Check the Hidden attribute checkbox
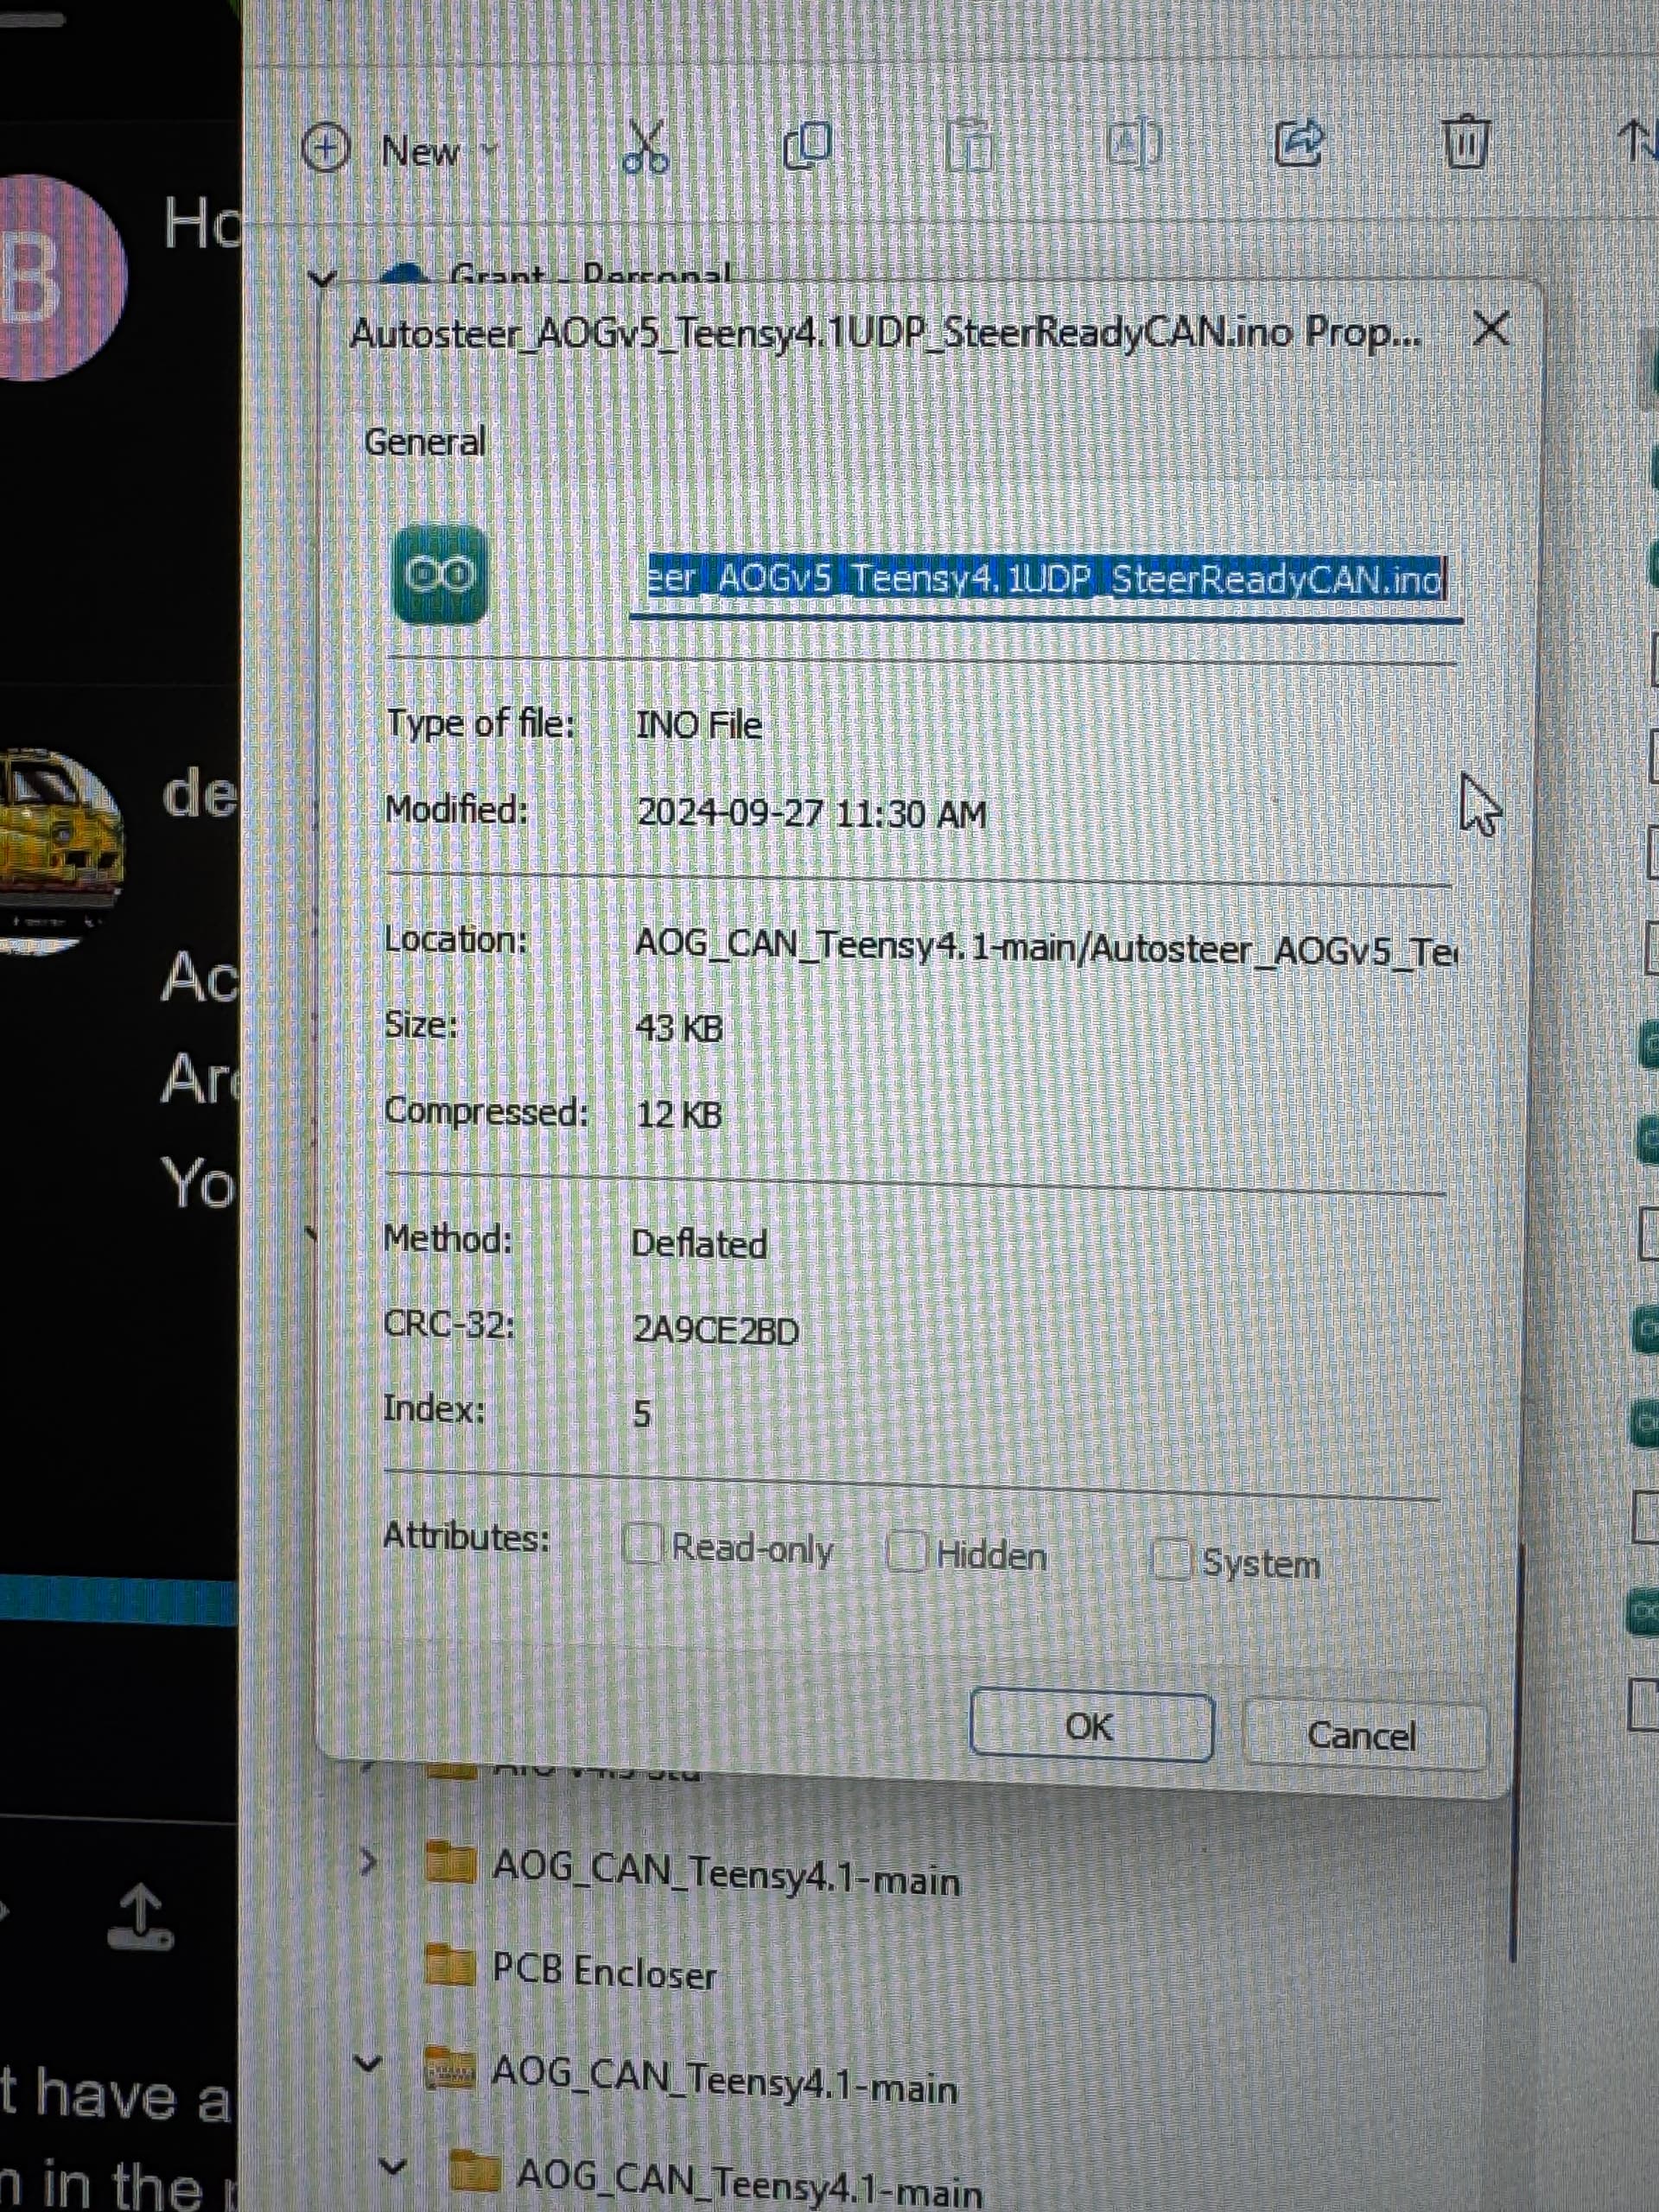Screen dimensions: 1659x2212 pyautogui.click(x=906, y=1553)
